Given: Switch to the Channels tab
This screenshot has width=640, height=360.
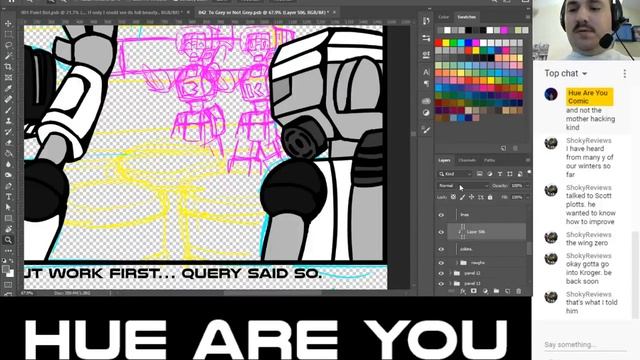Looking at the screenshot, I should click(467, 160).
